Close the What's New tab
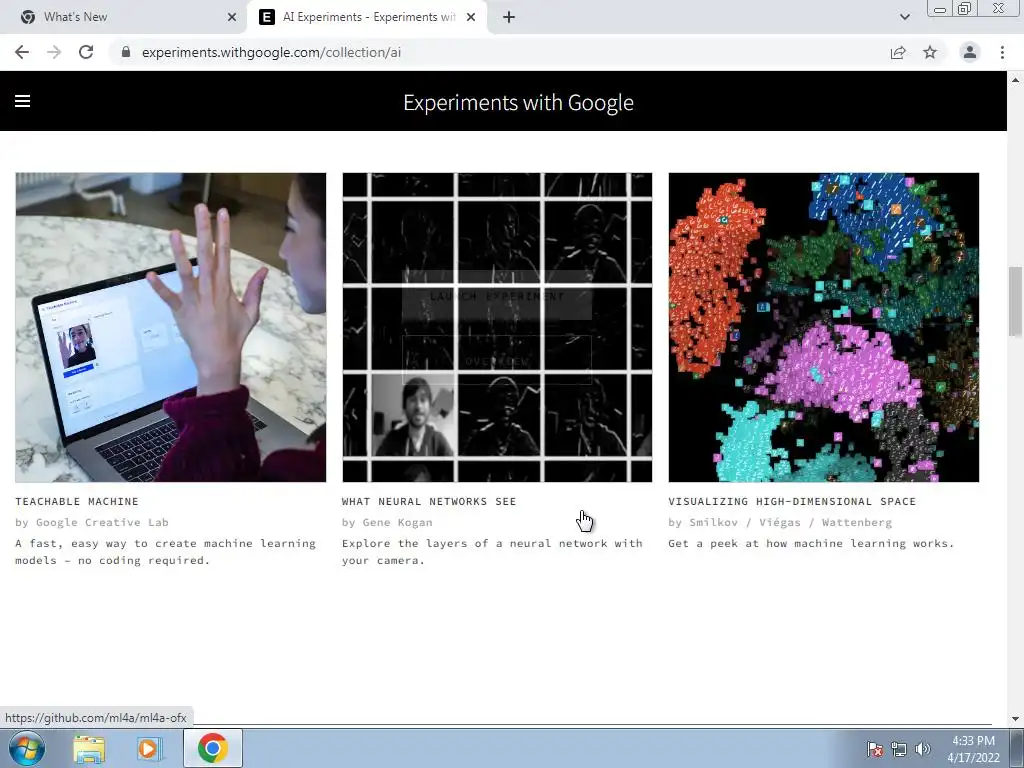Viewport: 1024px width, 768px height. 232,18
